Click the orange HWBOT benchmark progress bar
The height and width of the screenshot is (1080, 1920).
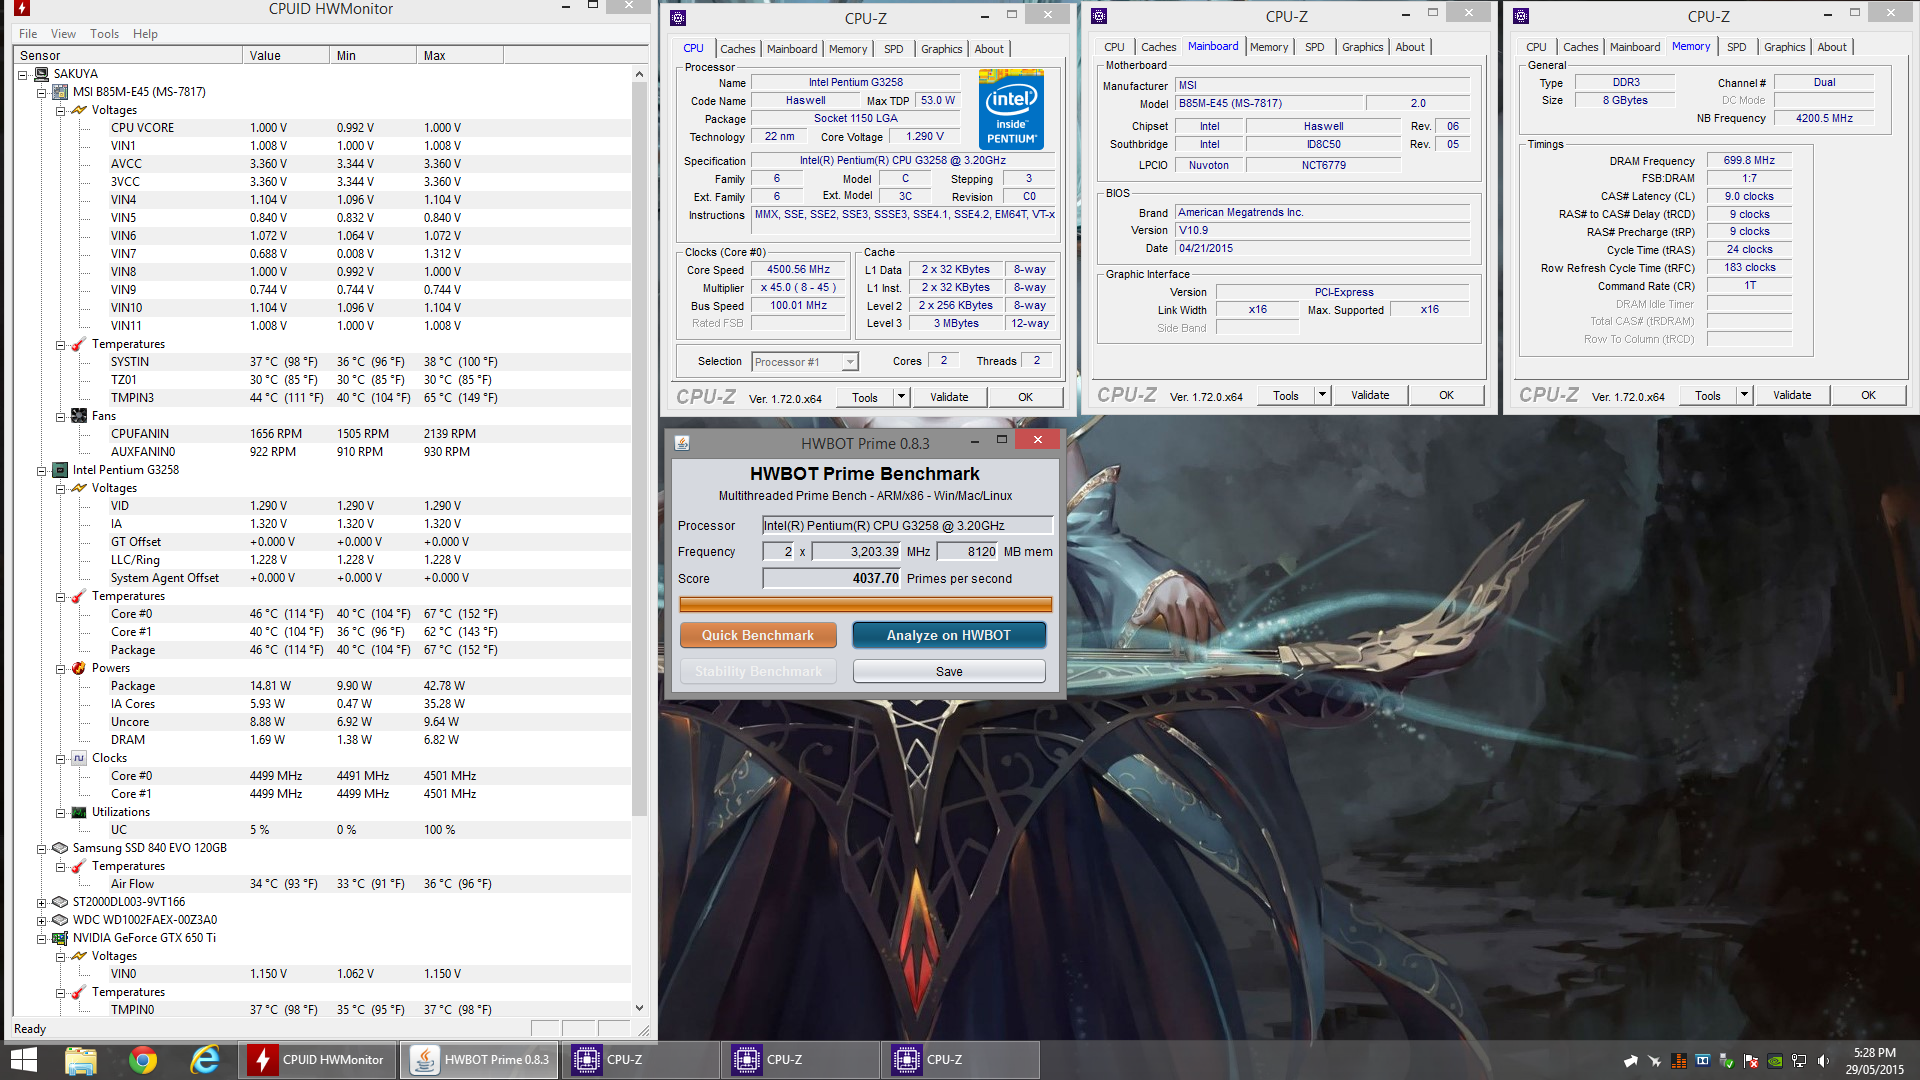click(865, 604)
